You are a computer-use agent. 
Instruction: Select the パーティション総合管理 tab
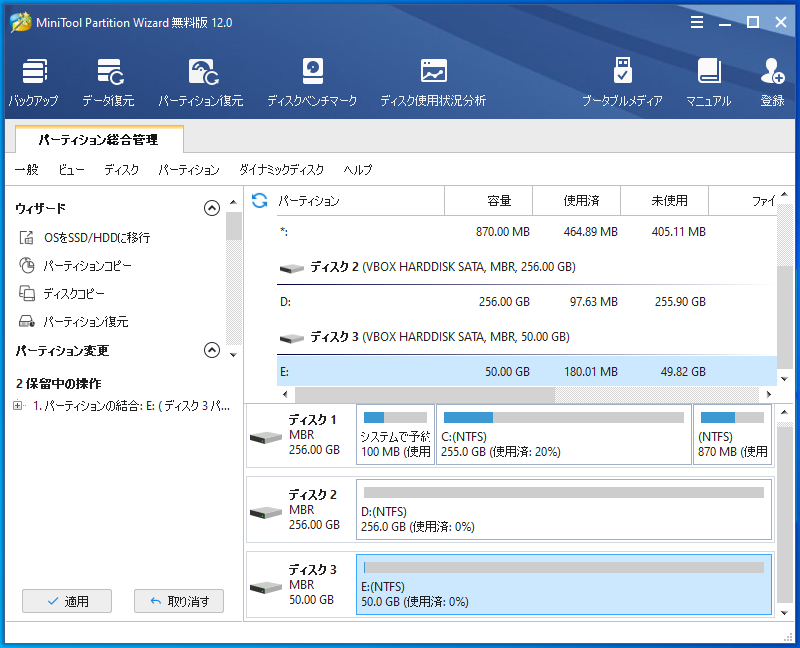tap(99, 139)
